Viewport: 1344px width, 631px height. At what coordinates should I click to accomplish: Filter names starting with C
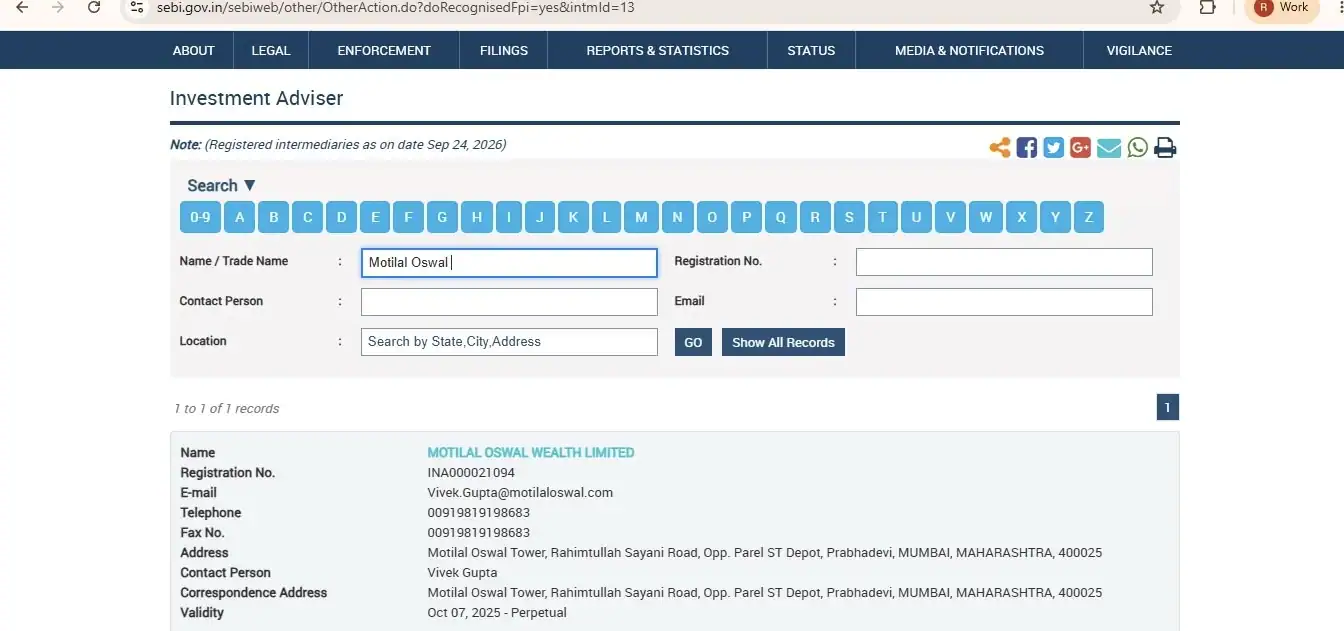click(307, 217)
